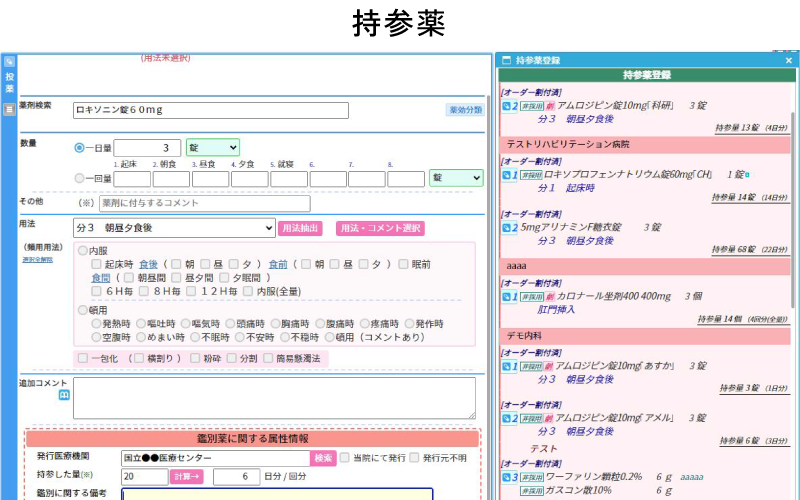This screenshot has width=800, height=500.
Task: Click the 薬効分類 button
Action: (x=464, y=110)
